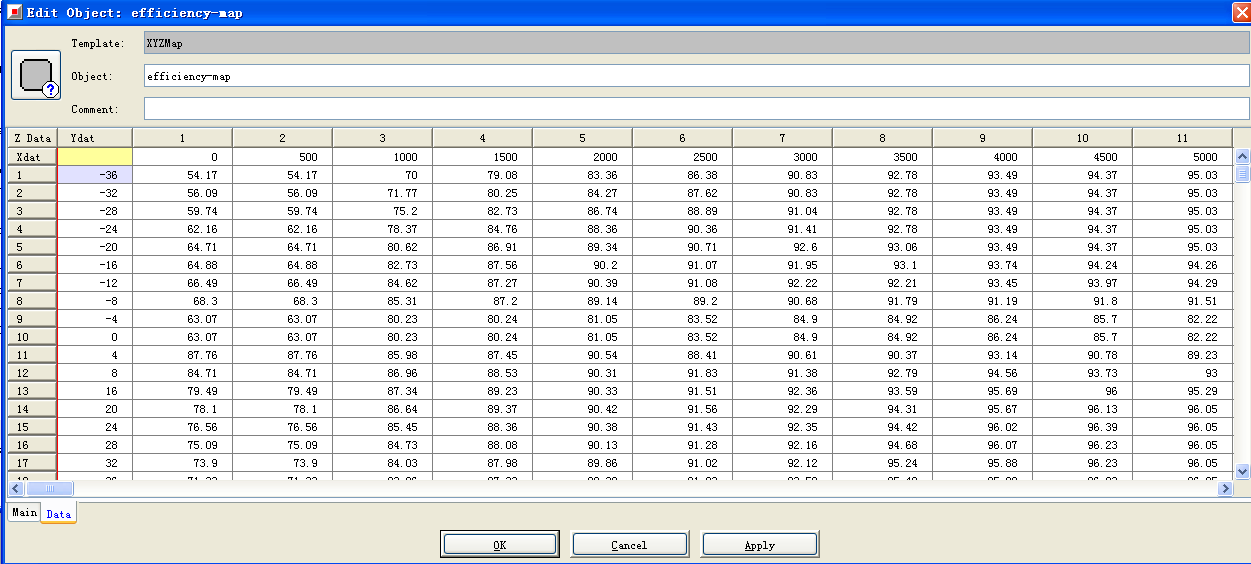This screenshot has width=1251, height=564.
Task: Click the yellow empty Xdat/Ydat cell
Action: 95,157
